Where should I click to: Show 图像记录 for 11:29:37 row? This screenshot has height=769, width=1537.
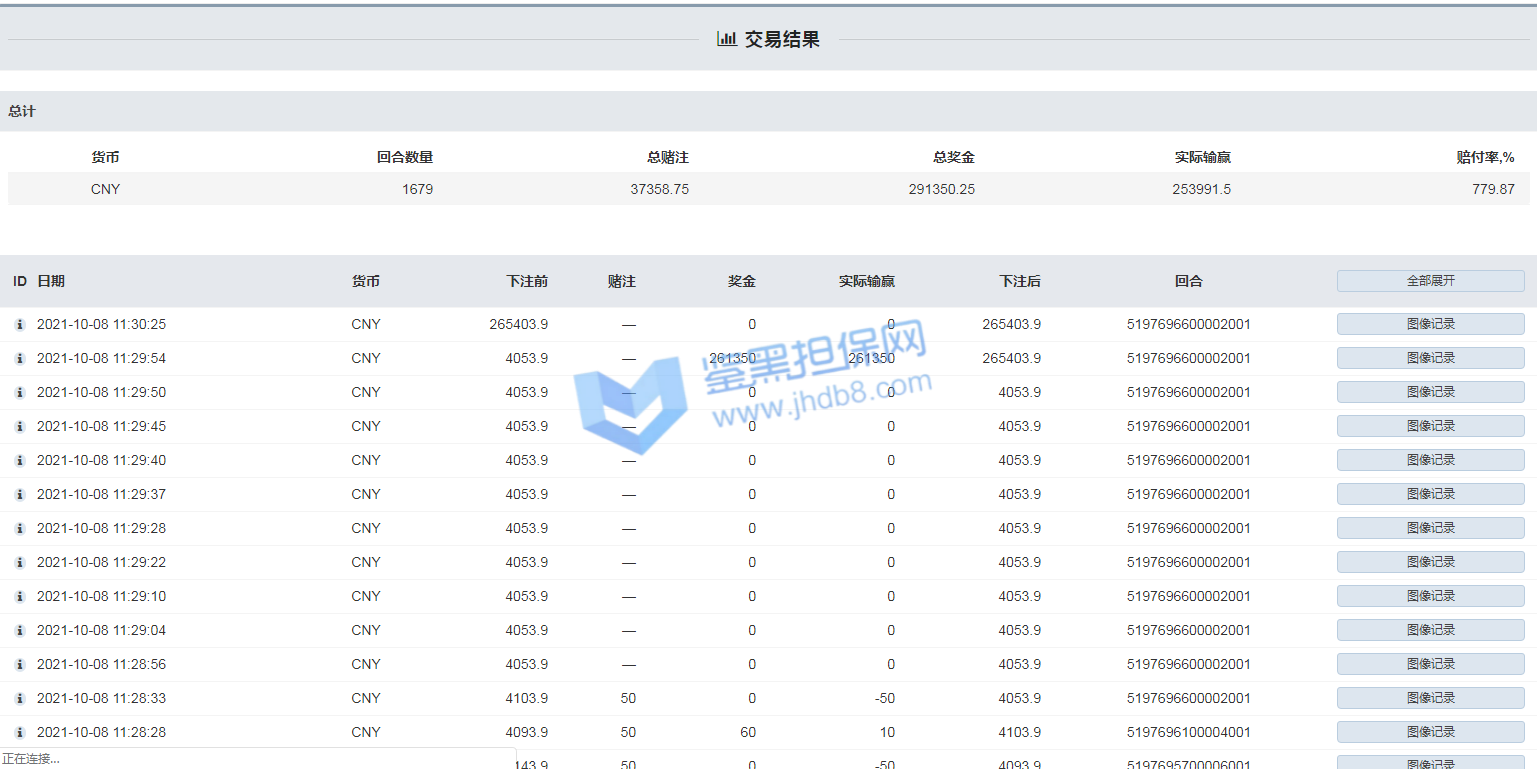(1430, 494)
